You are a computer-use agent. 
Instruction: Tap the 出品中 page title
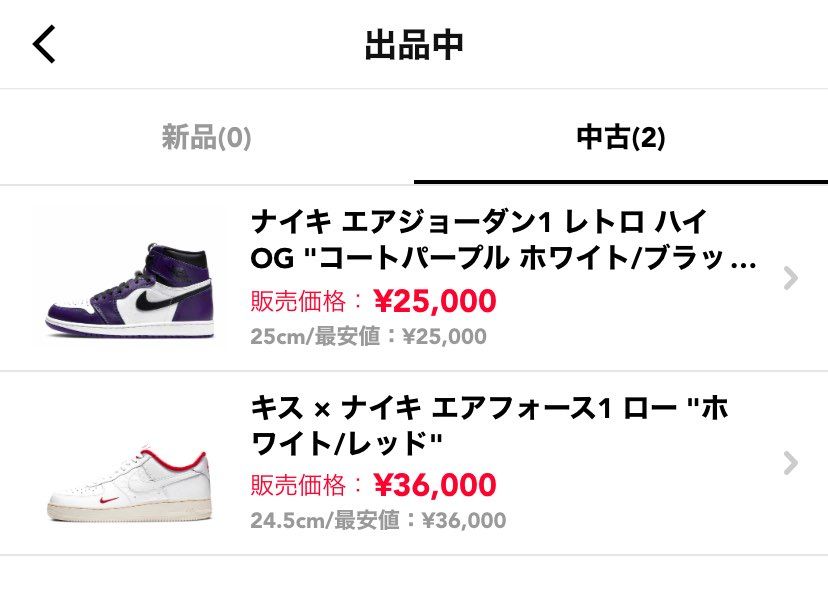413,45
